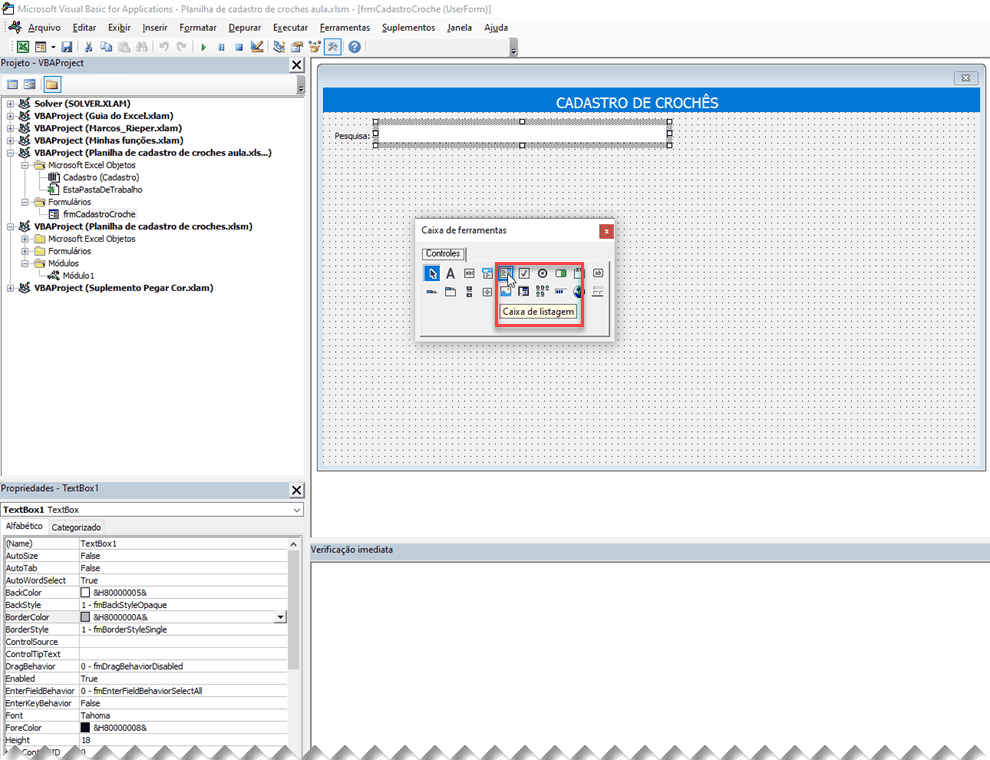Image resolution: width=990 pixels, height=760 pixels.
Task: Click the Save icon in the toolbar
Action: coord(67,46)
